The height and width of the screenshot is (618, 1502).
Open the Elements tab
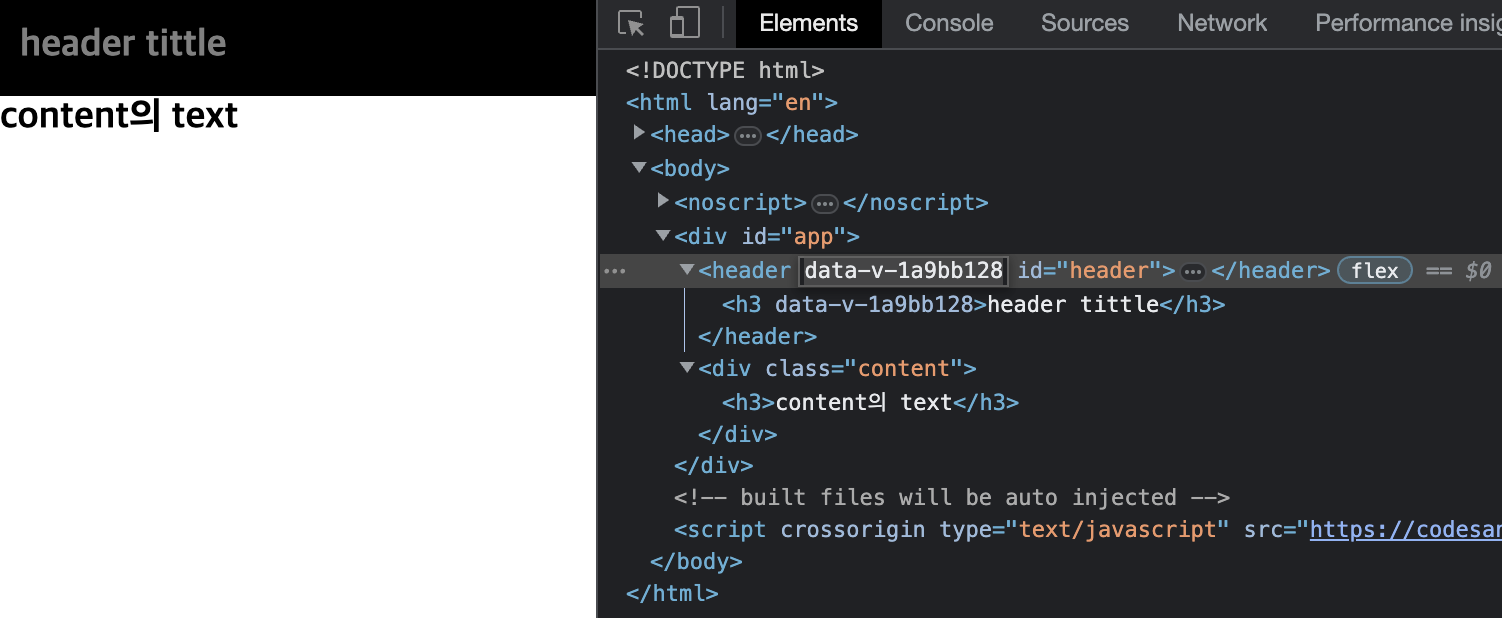click(809, 23)
